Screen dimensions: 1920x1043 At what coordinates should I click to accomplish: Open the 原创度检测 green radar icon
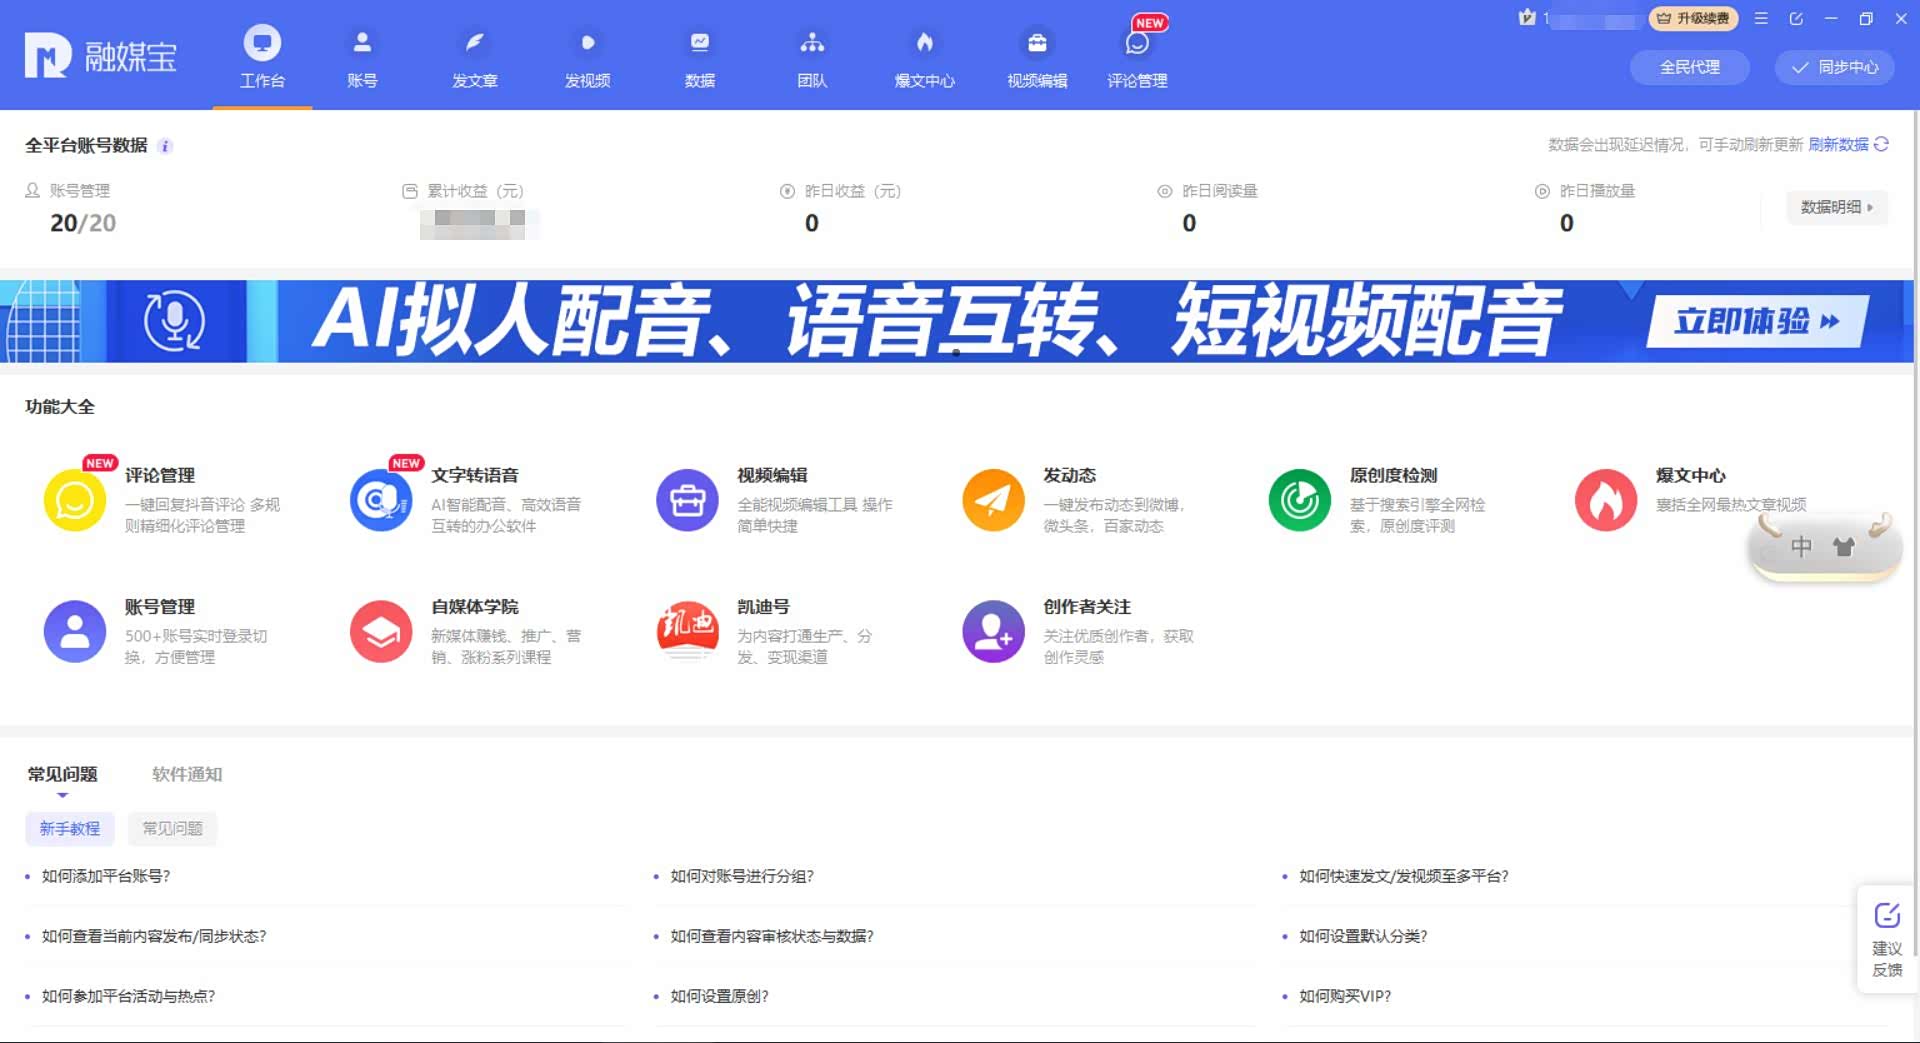[x=1299, y=500]
